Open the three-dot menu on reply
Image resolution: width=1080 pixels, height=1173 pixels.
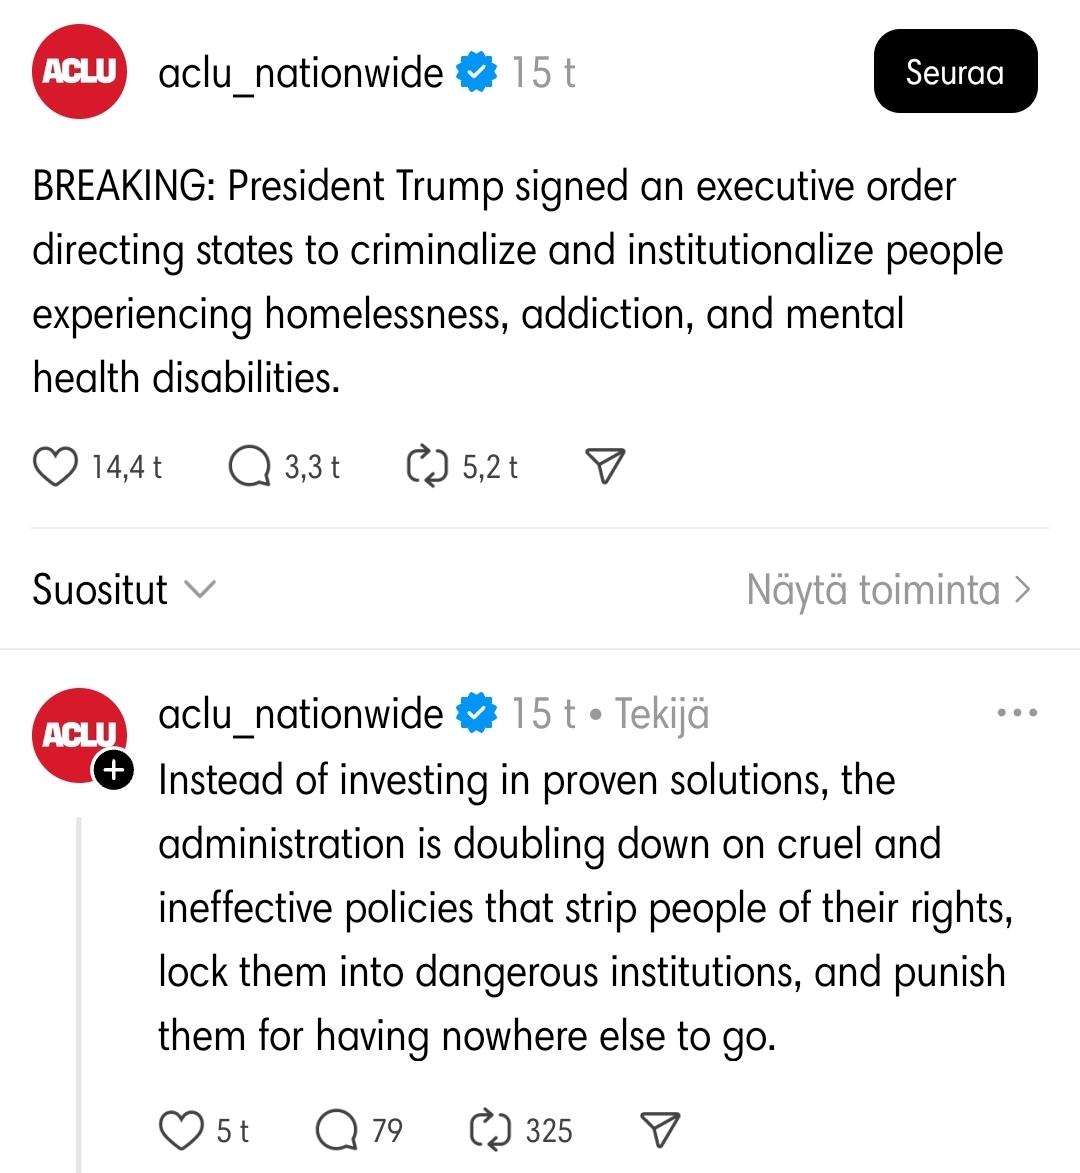[1017, 712]
